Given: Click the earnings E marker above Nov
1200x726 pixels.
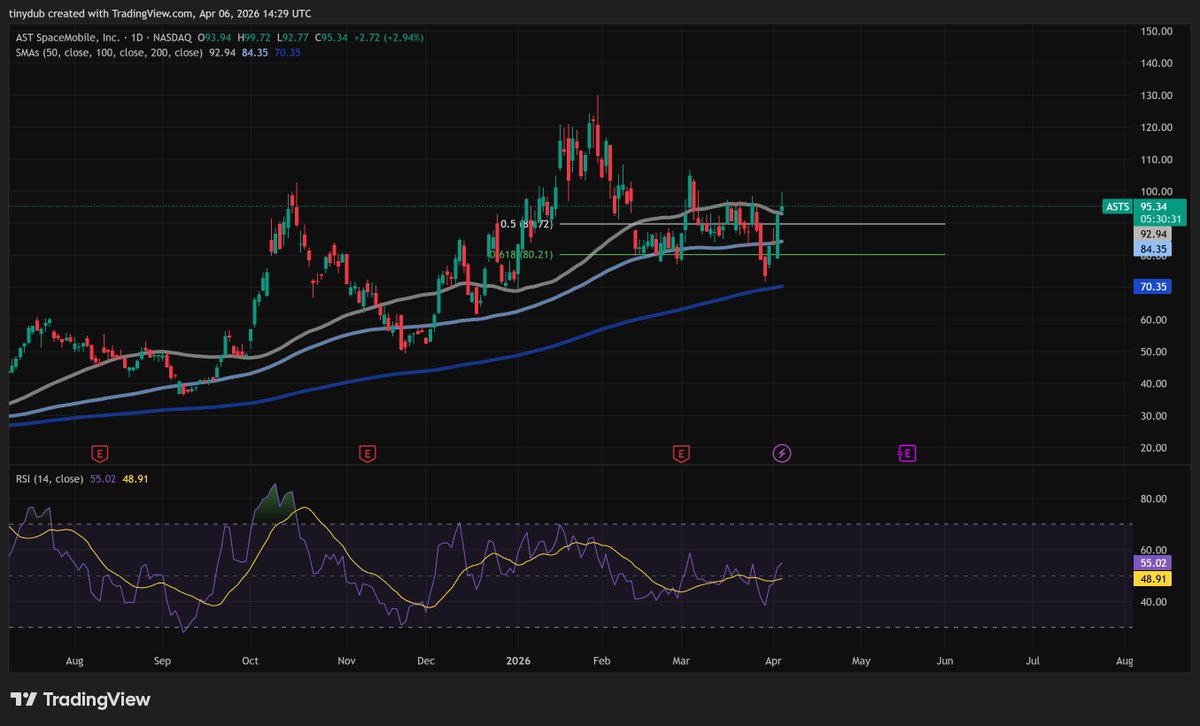Looking at the screenshot, I should [x=367, y=454].
